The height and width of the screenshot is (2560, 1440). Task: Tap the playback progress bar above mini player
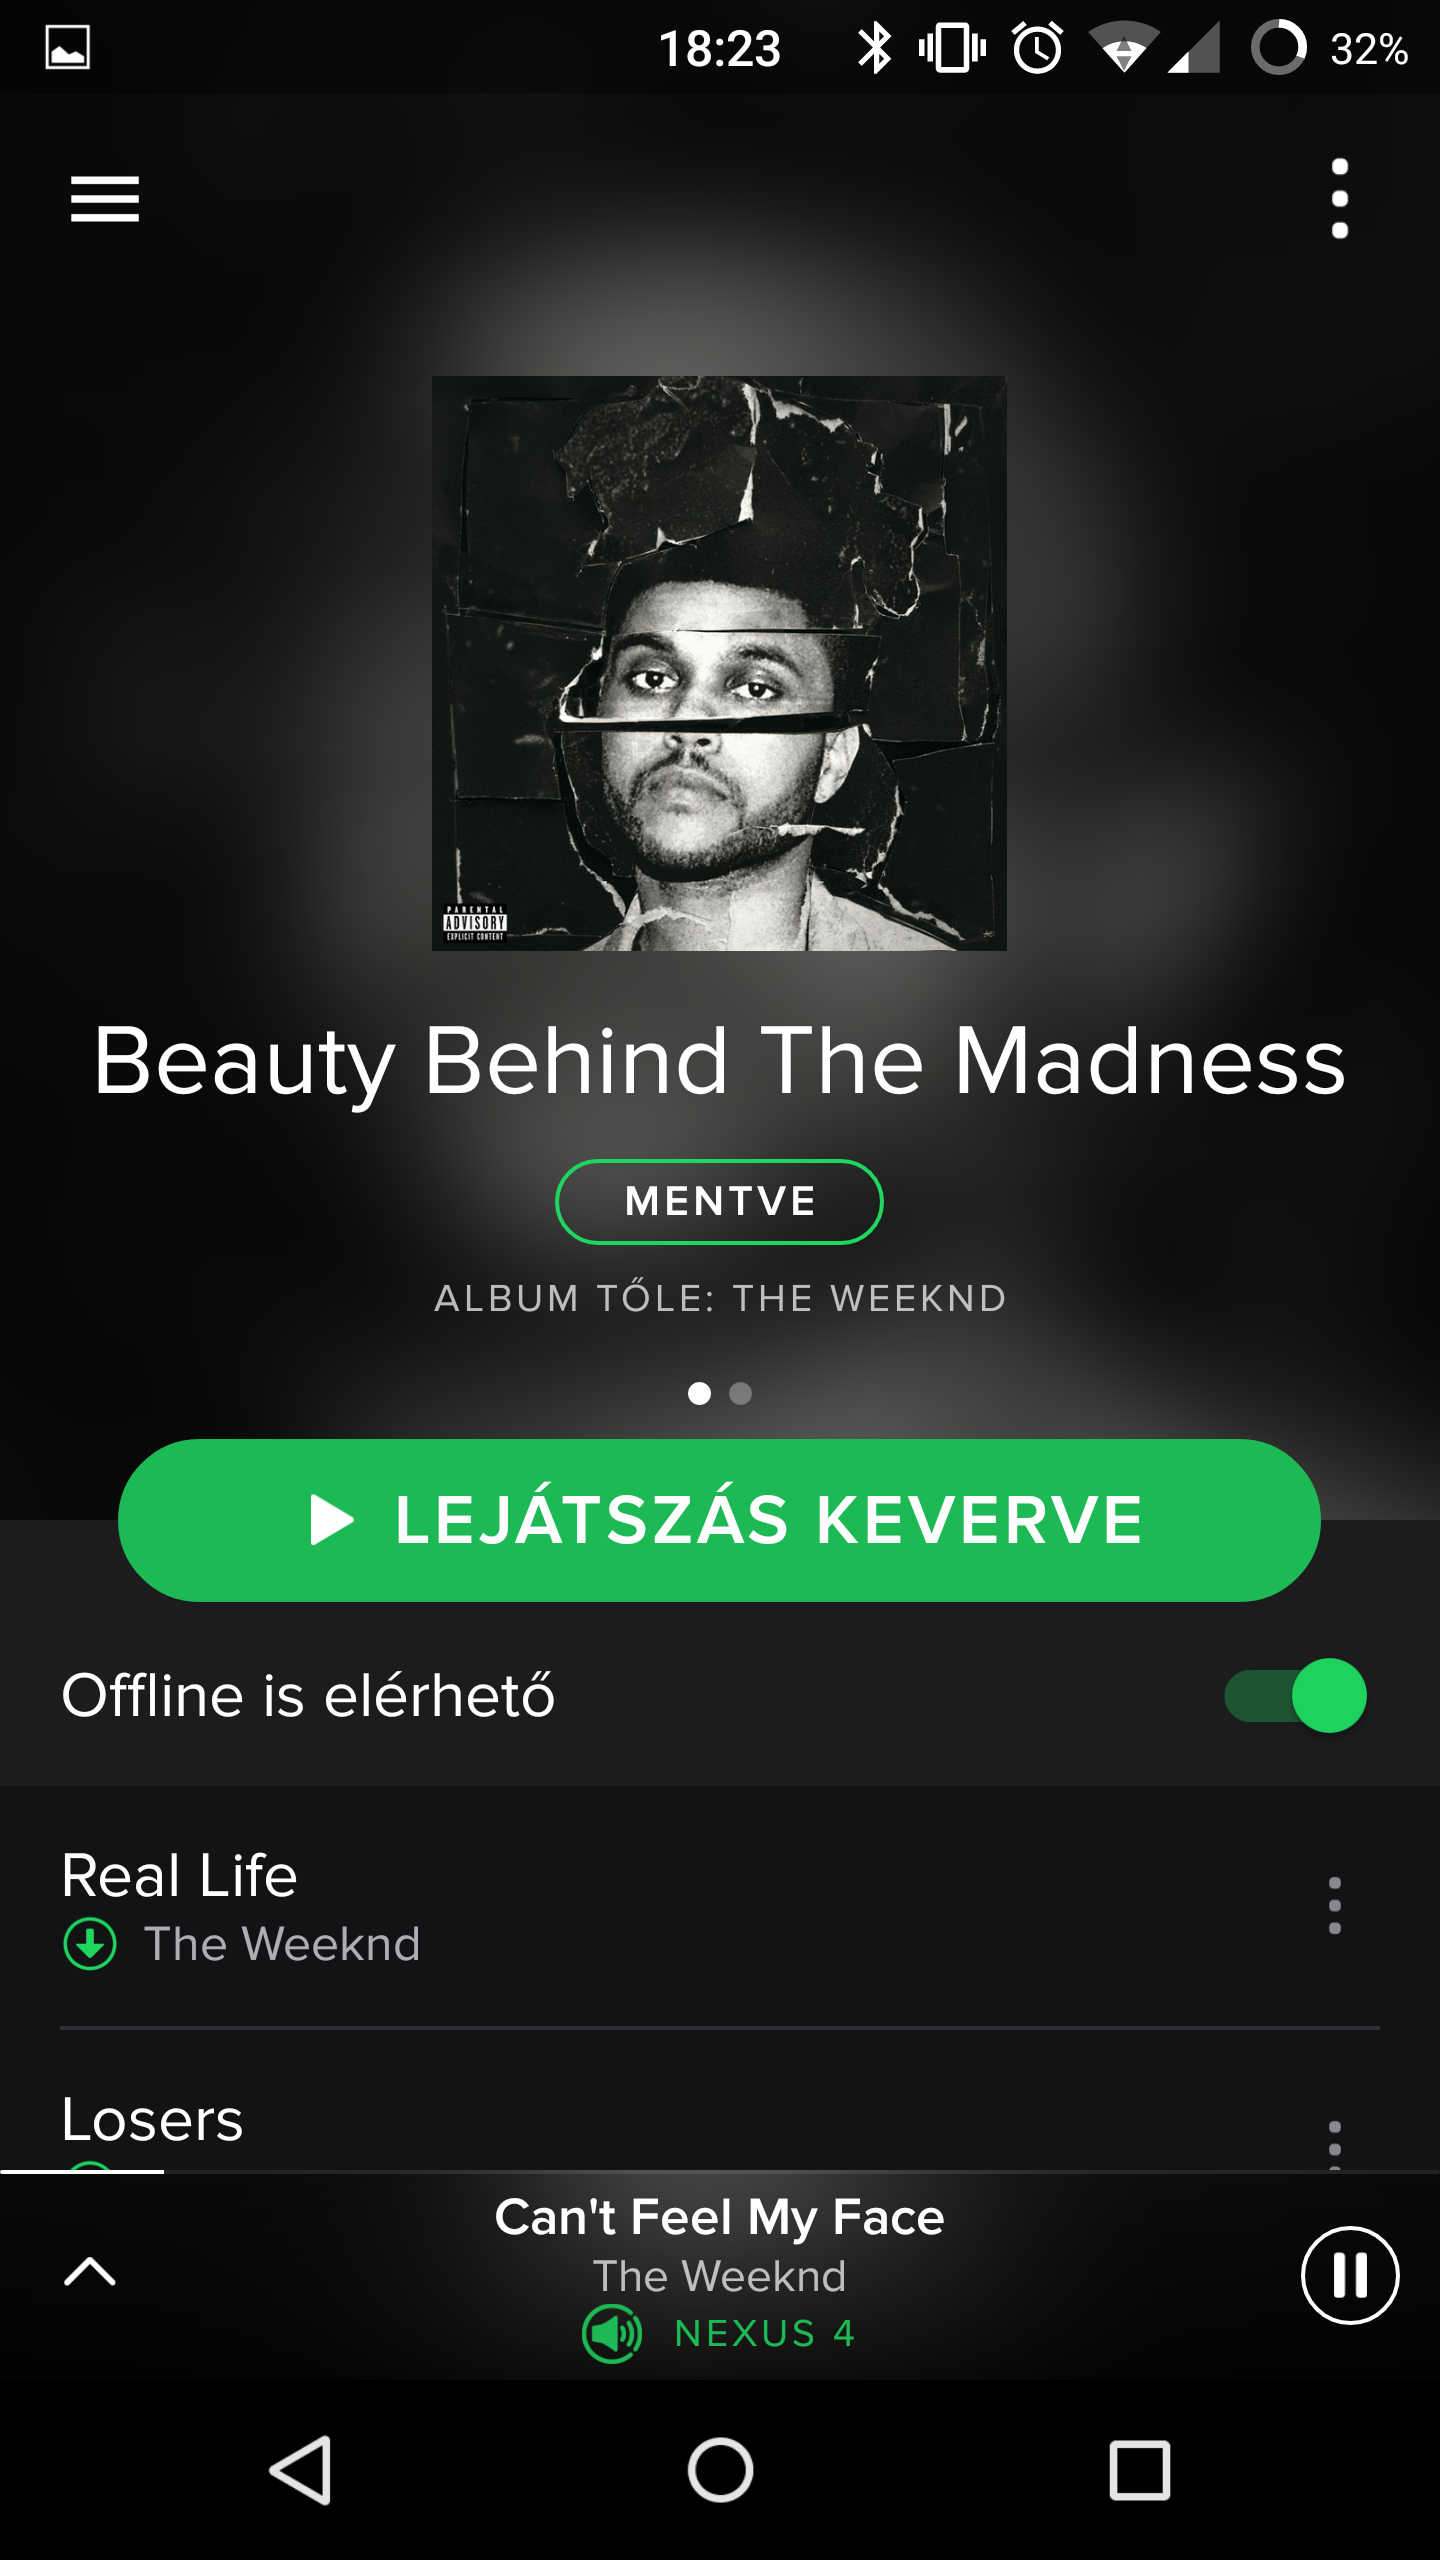coord(720,2171)
